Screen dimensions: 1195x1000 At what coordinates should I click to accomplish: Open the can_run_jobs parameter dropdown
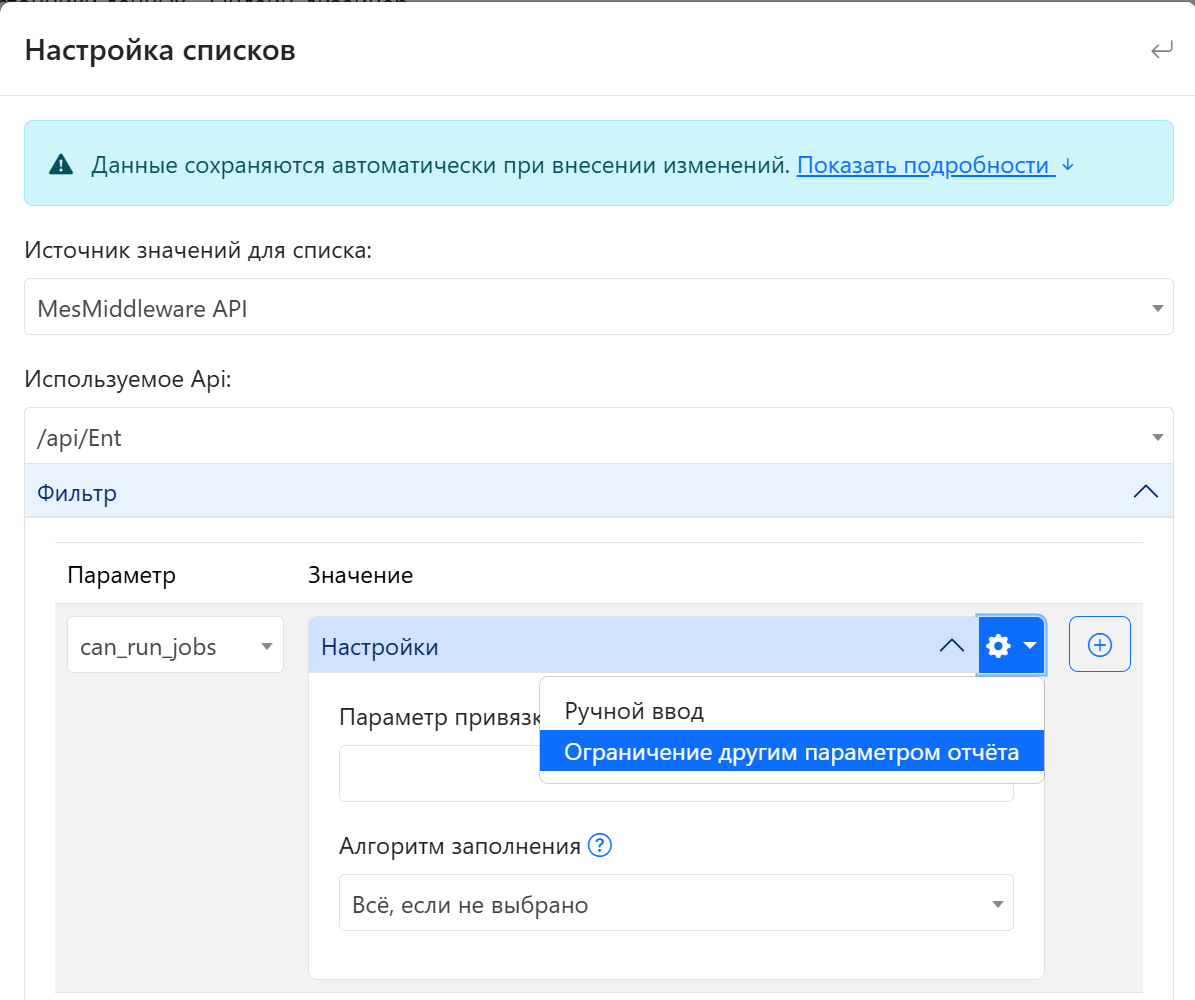(x=175, y=647)
